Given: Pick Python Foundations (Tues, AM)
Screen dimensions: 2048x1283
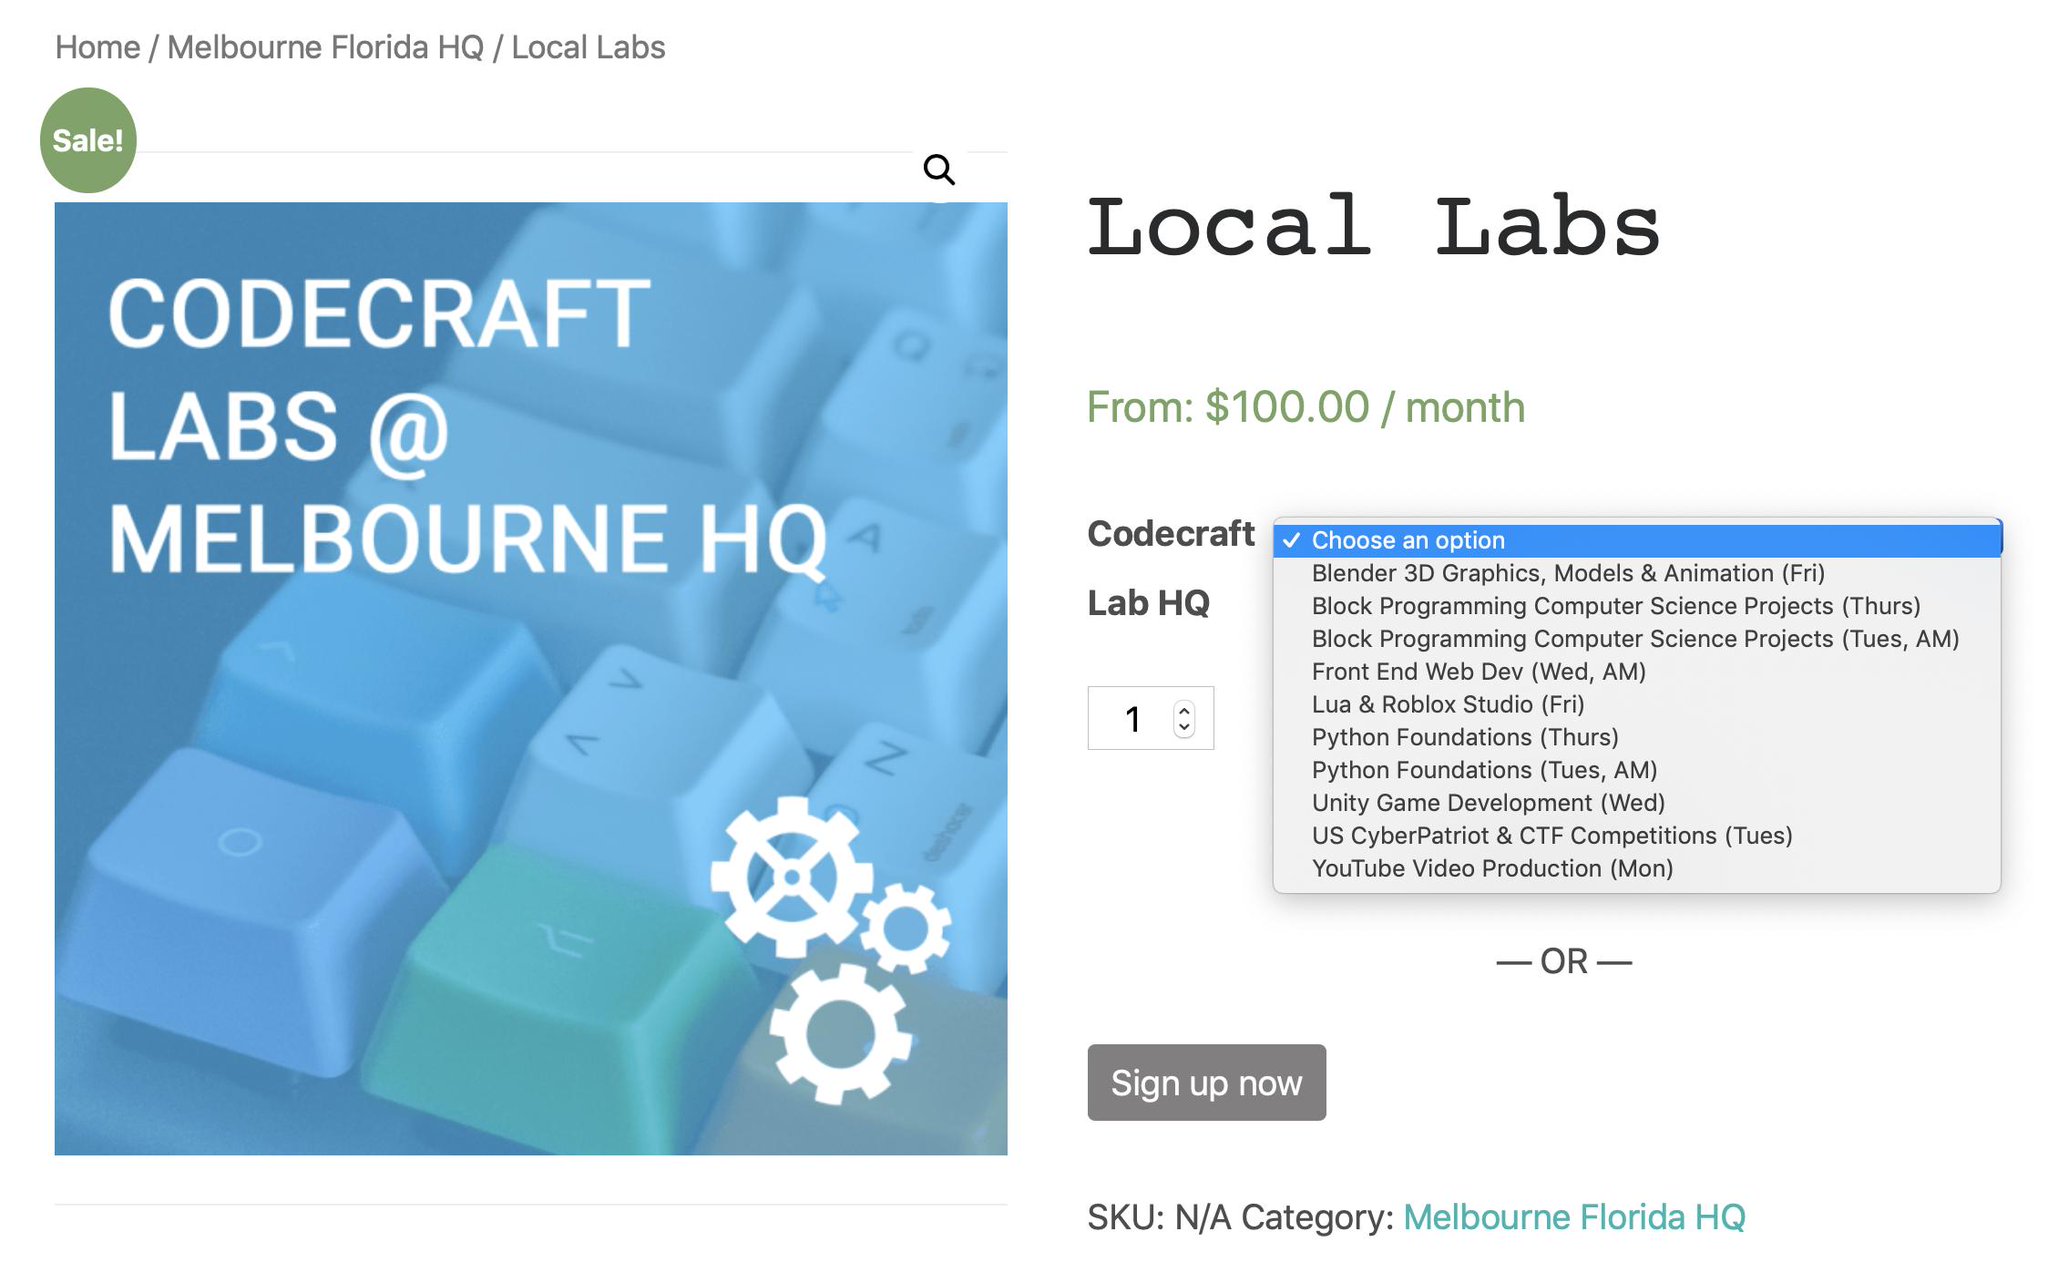Looking at the screenshot, I should point(1484,770).
